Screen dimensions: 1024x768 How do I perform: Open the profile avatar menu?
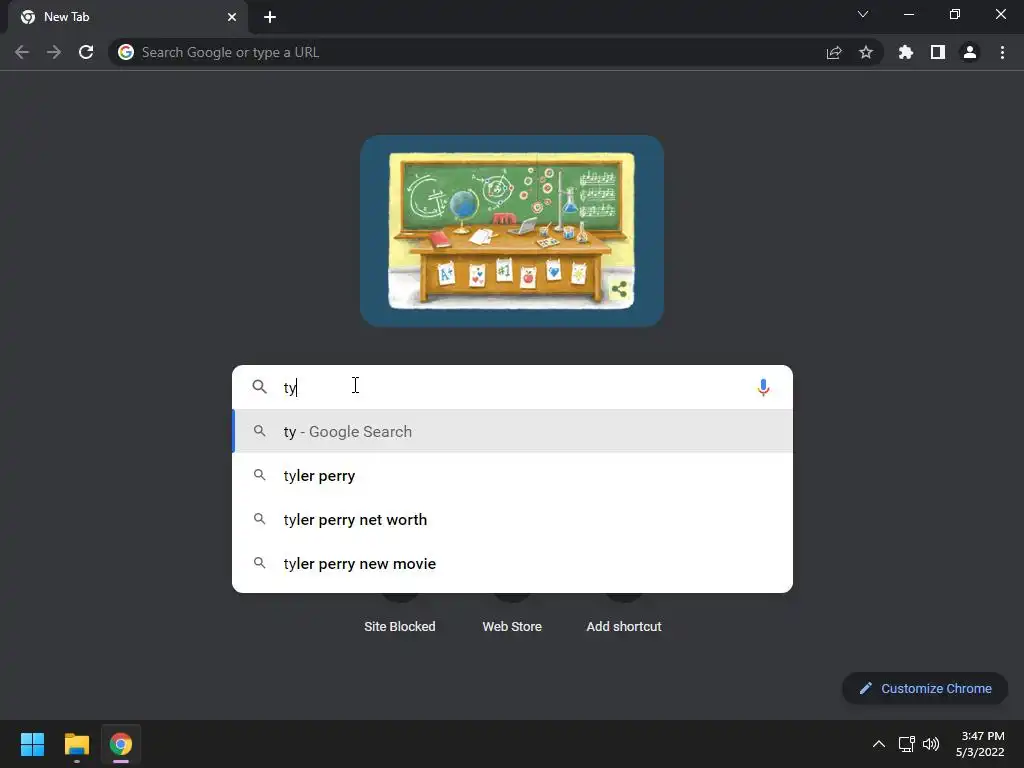click(x=970, y=52)
